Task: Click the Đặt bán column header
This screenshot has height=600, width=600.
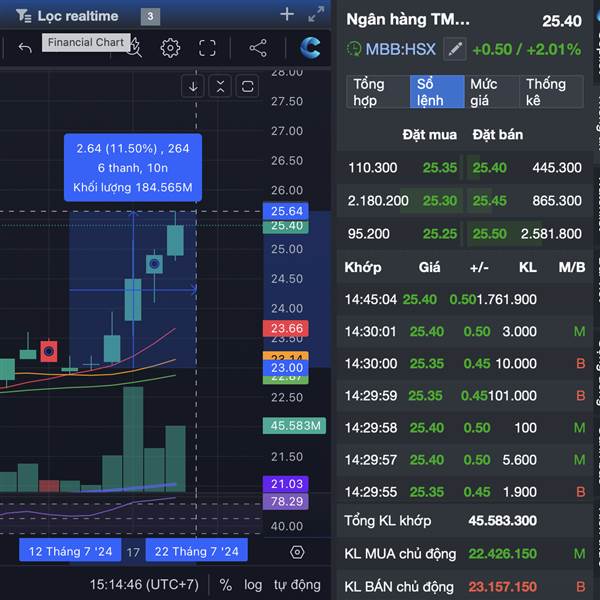Action: point(497,135)
